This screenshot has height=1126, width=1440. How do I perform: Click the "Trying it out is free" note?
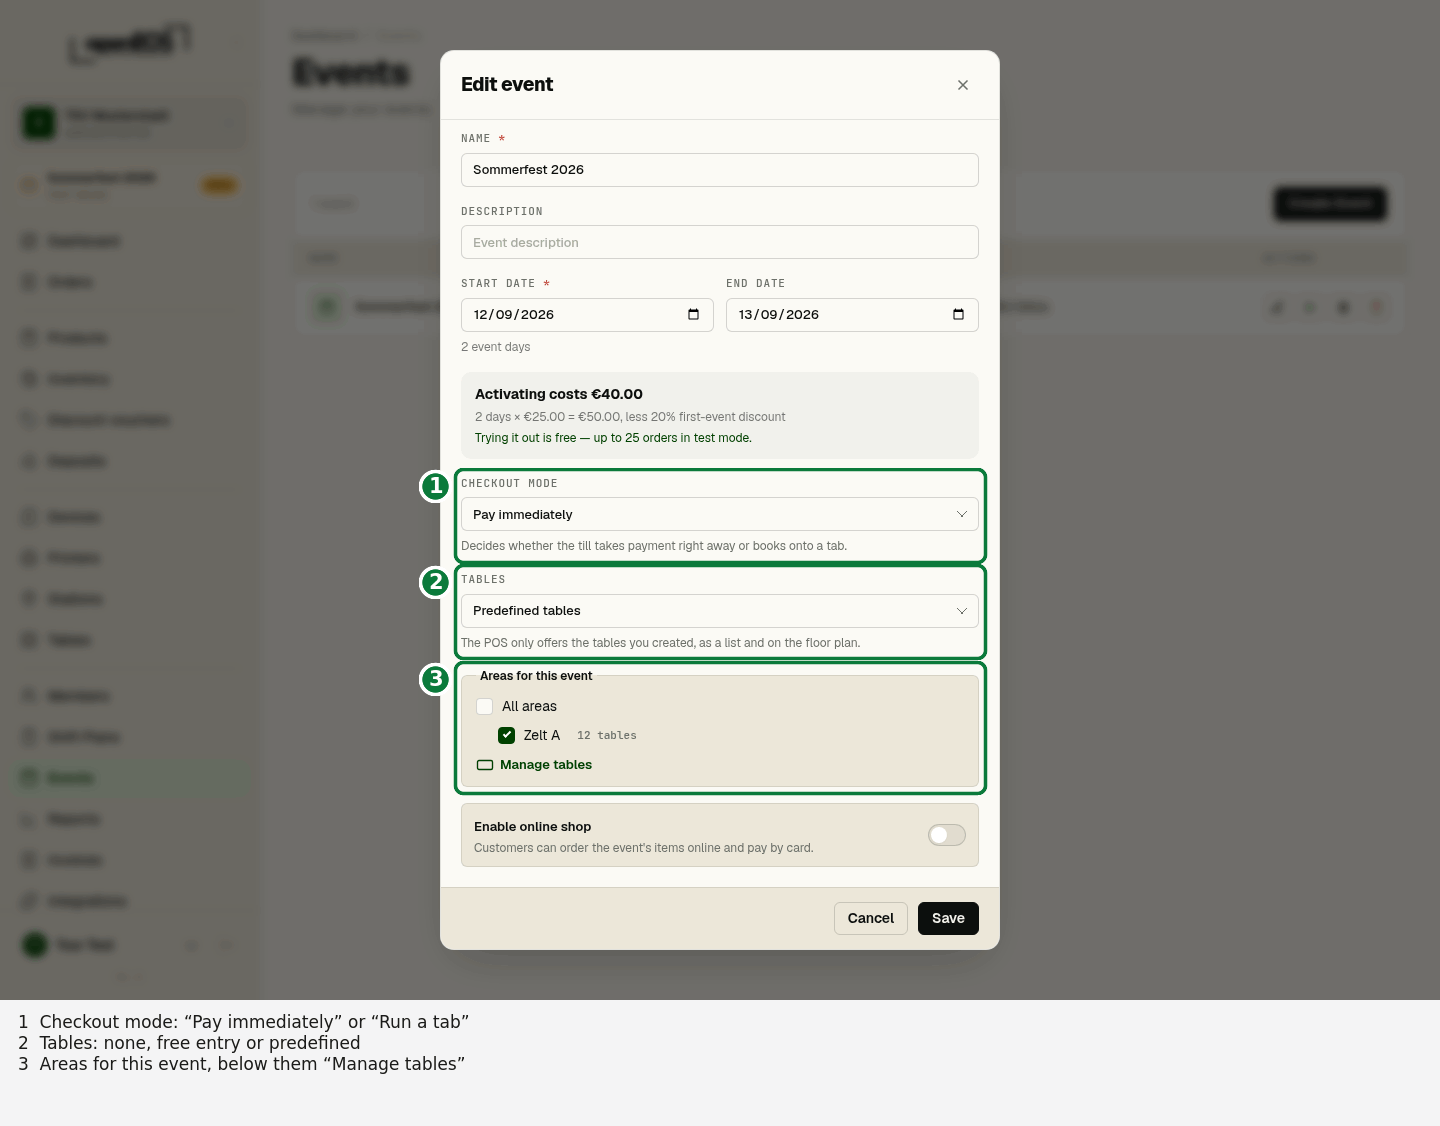(x=613, y=438)
